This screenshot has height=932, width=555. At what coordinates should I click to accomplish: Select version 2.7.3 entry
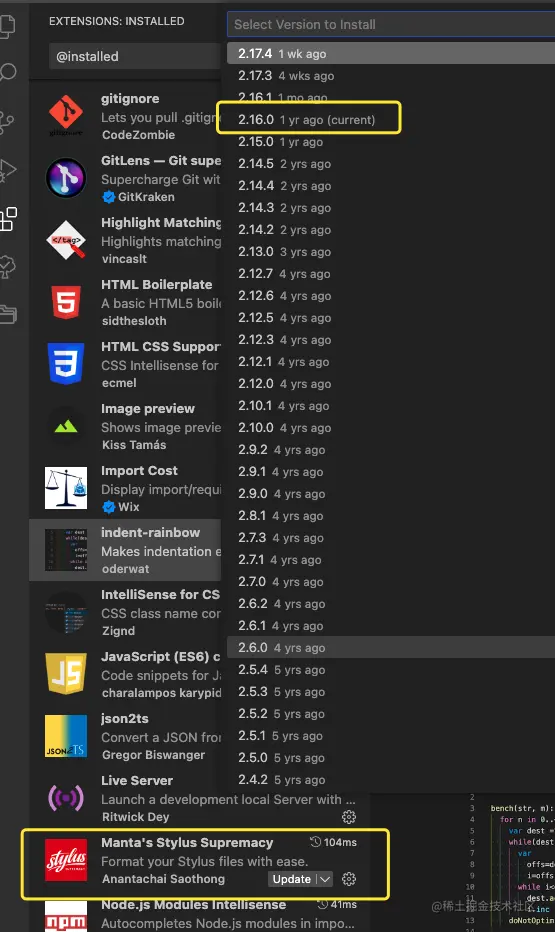click(391, 537)
